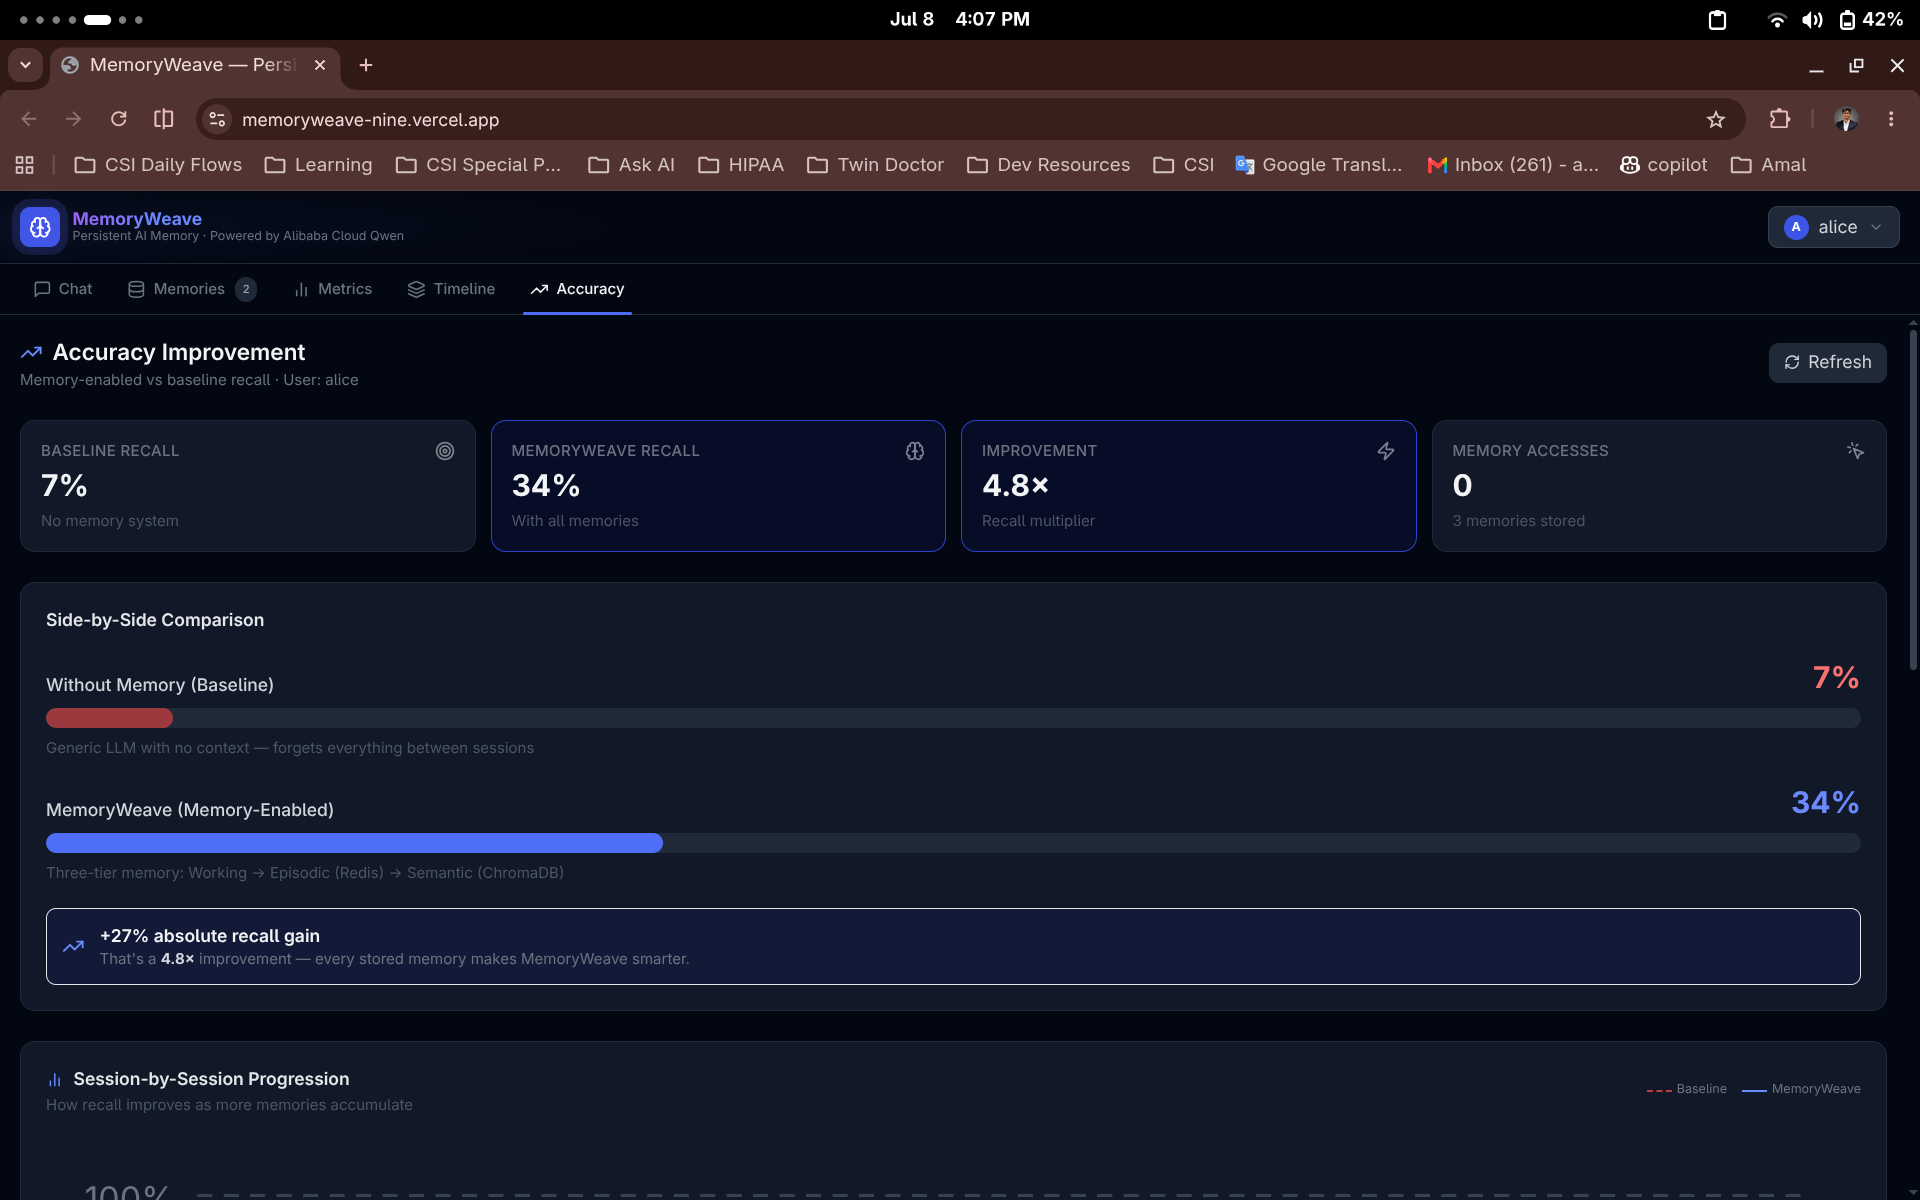Open a new browser tab
This screenshot has width=1920, height=1200.
[366, 65]
